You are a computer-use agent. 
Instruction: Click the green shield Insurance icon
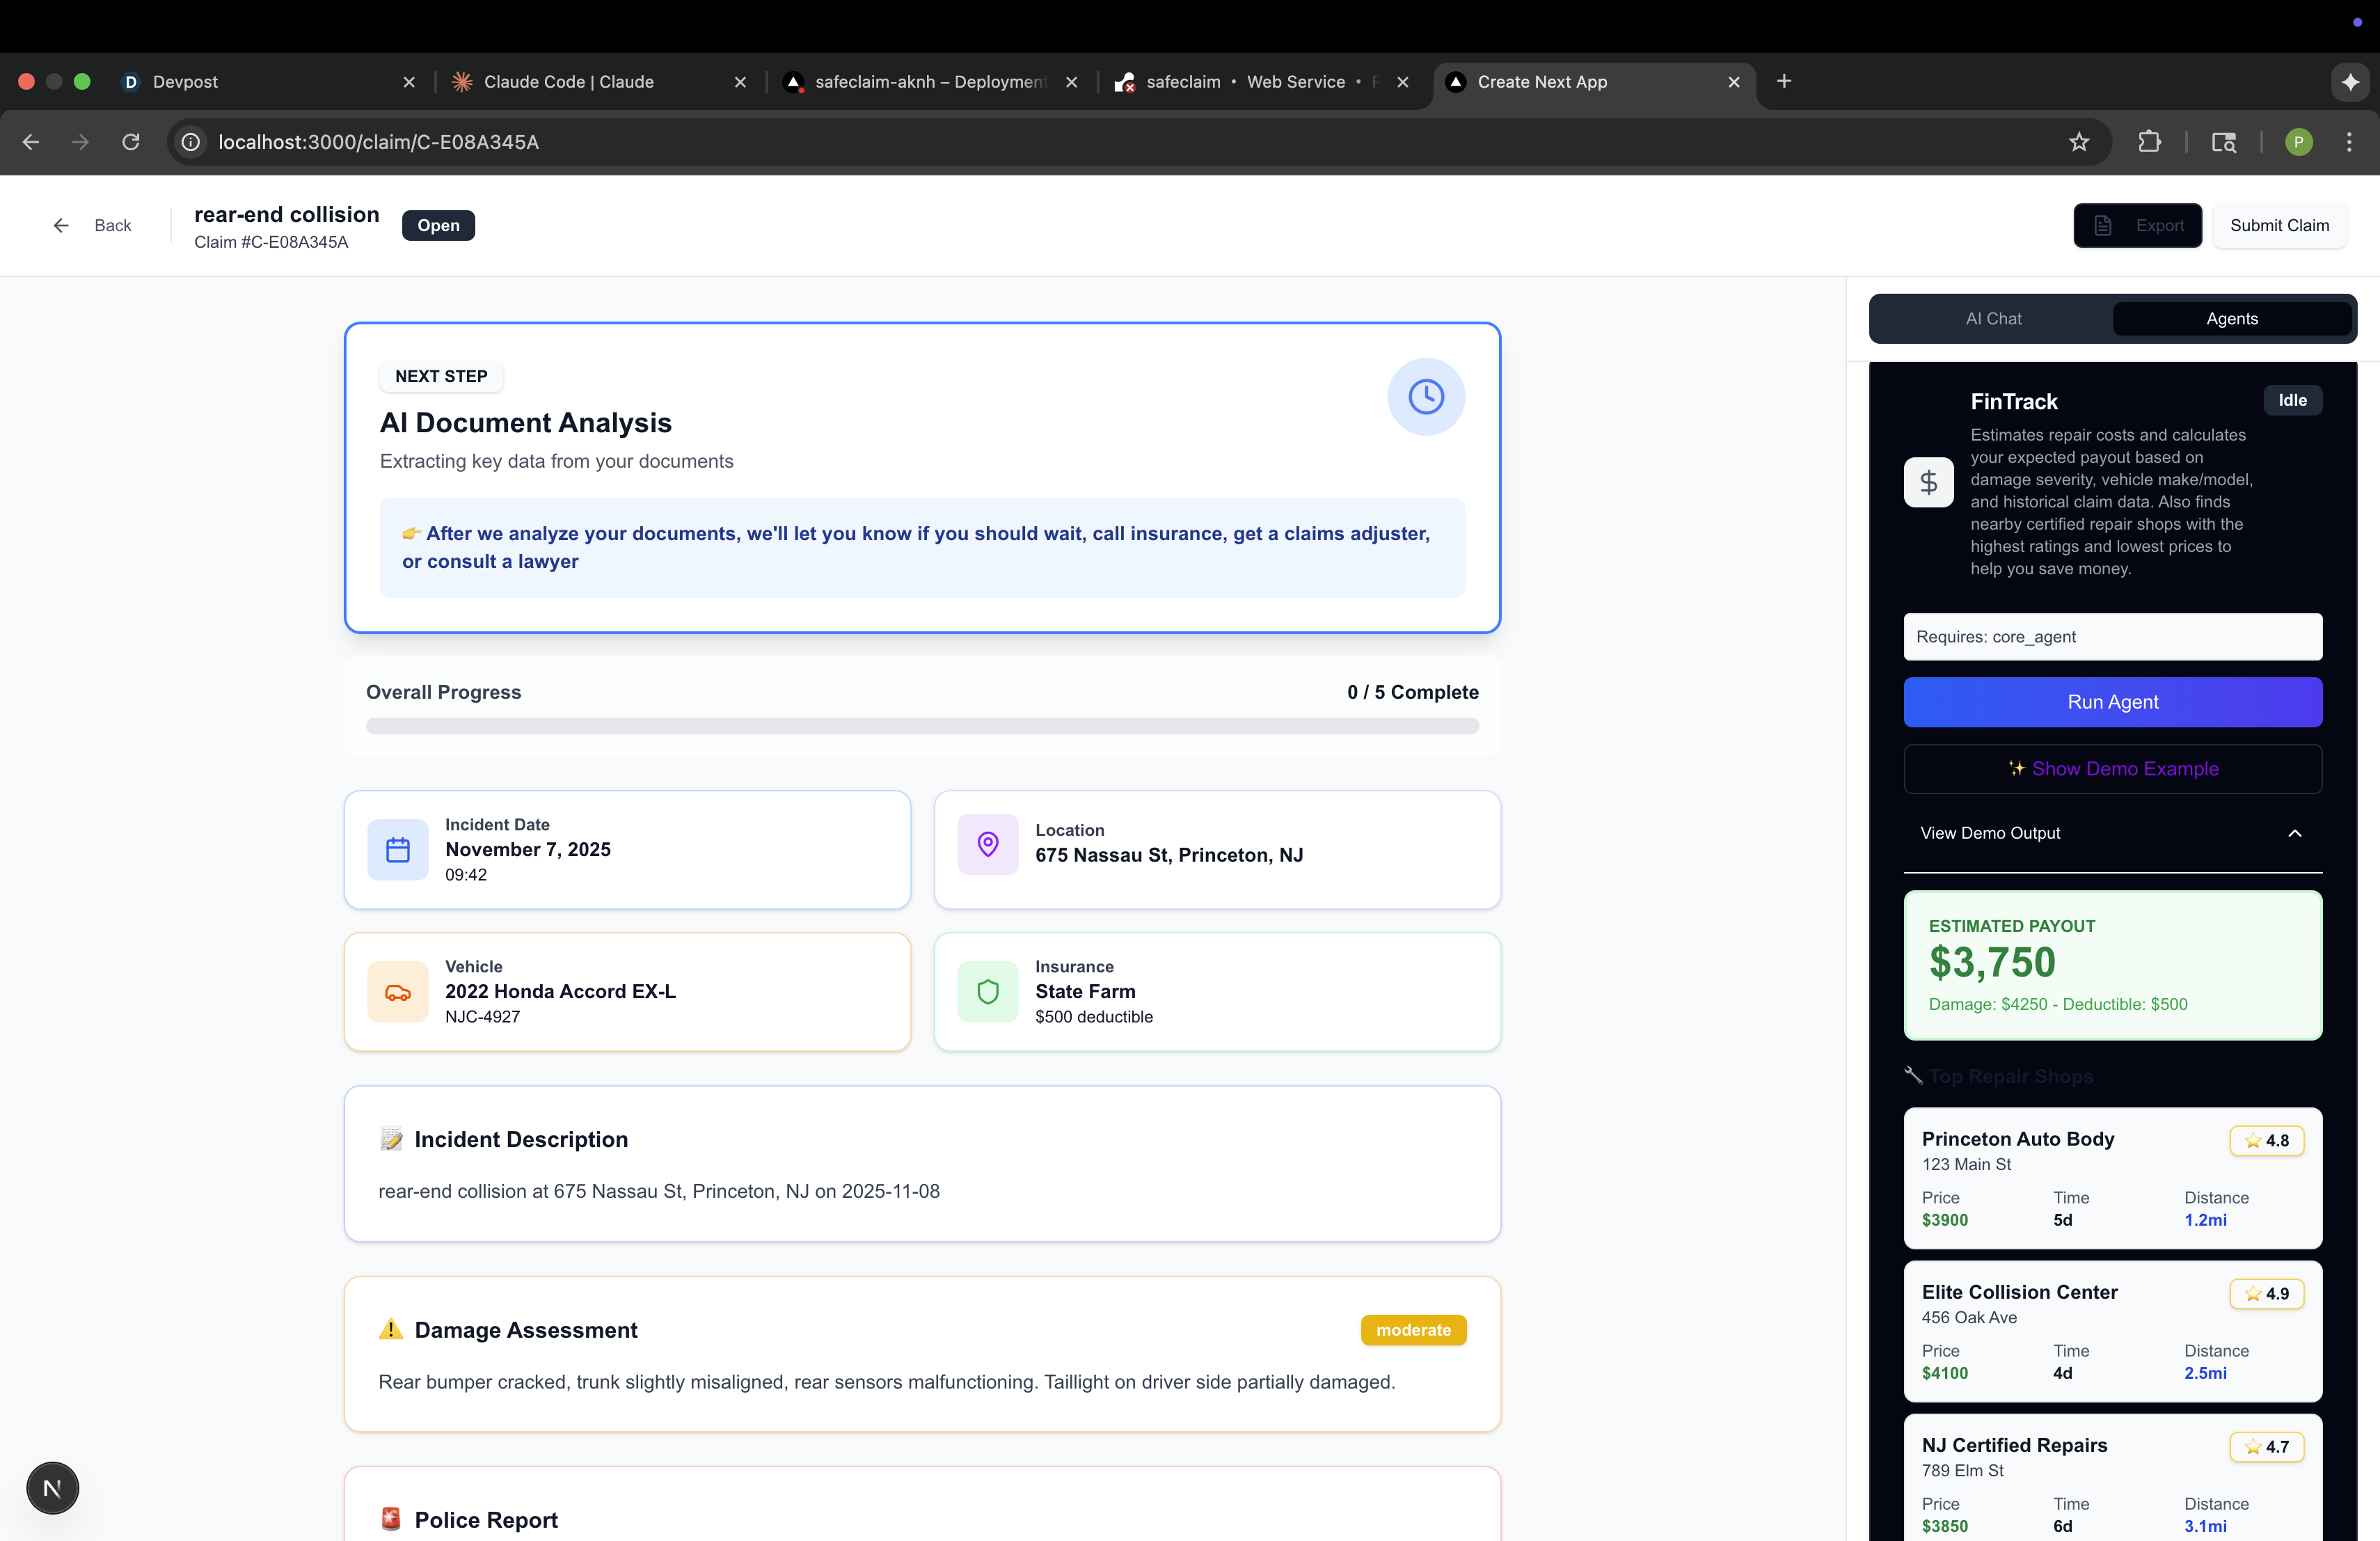(987, 992)
